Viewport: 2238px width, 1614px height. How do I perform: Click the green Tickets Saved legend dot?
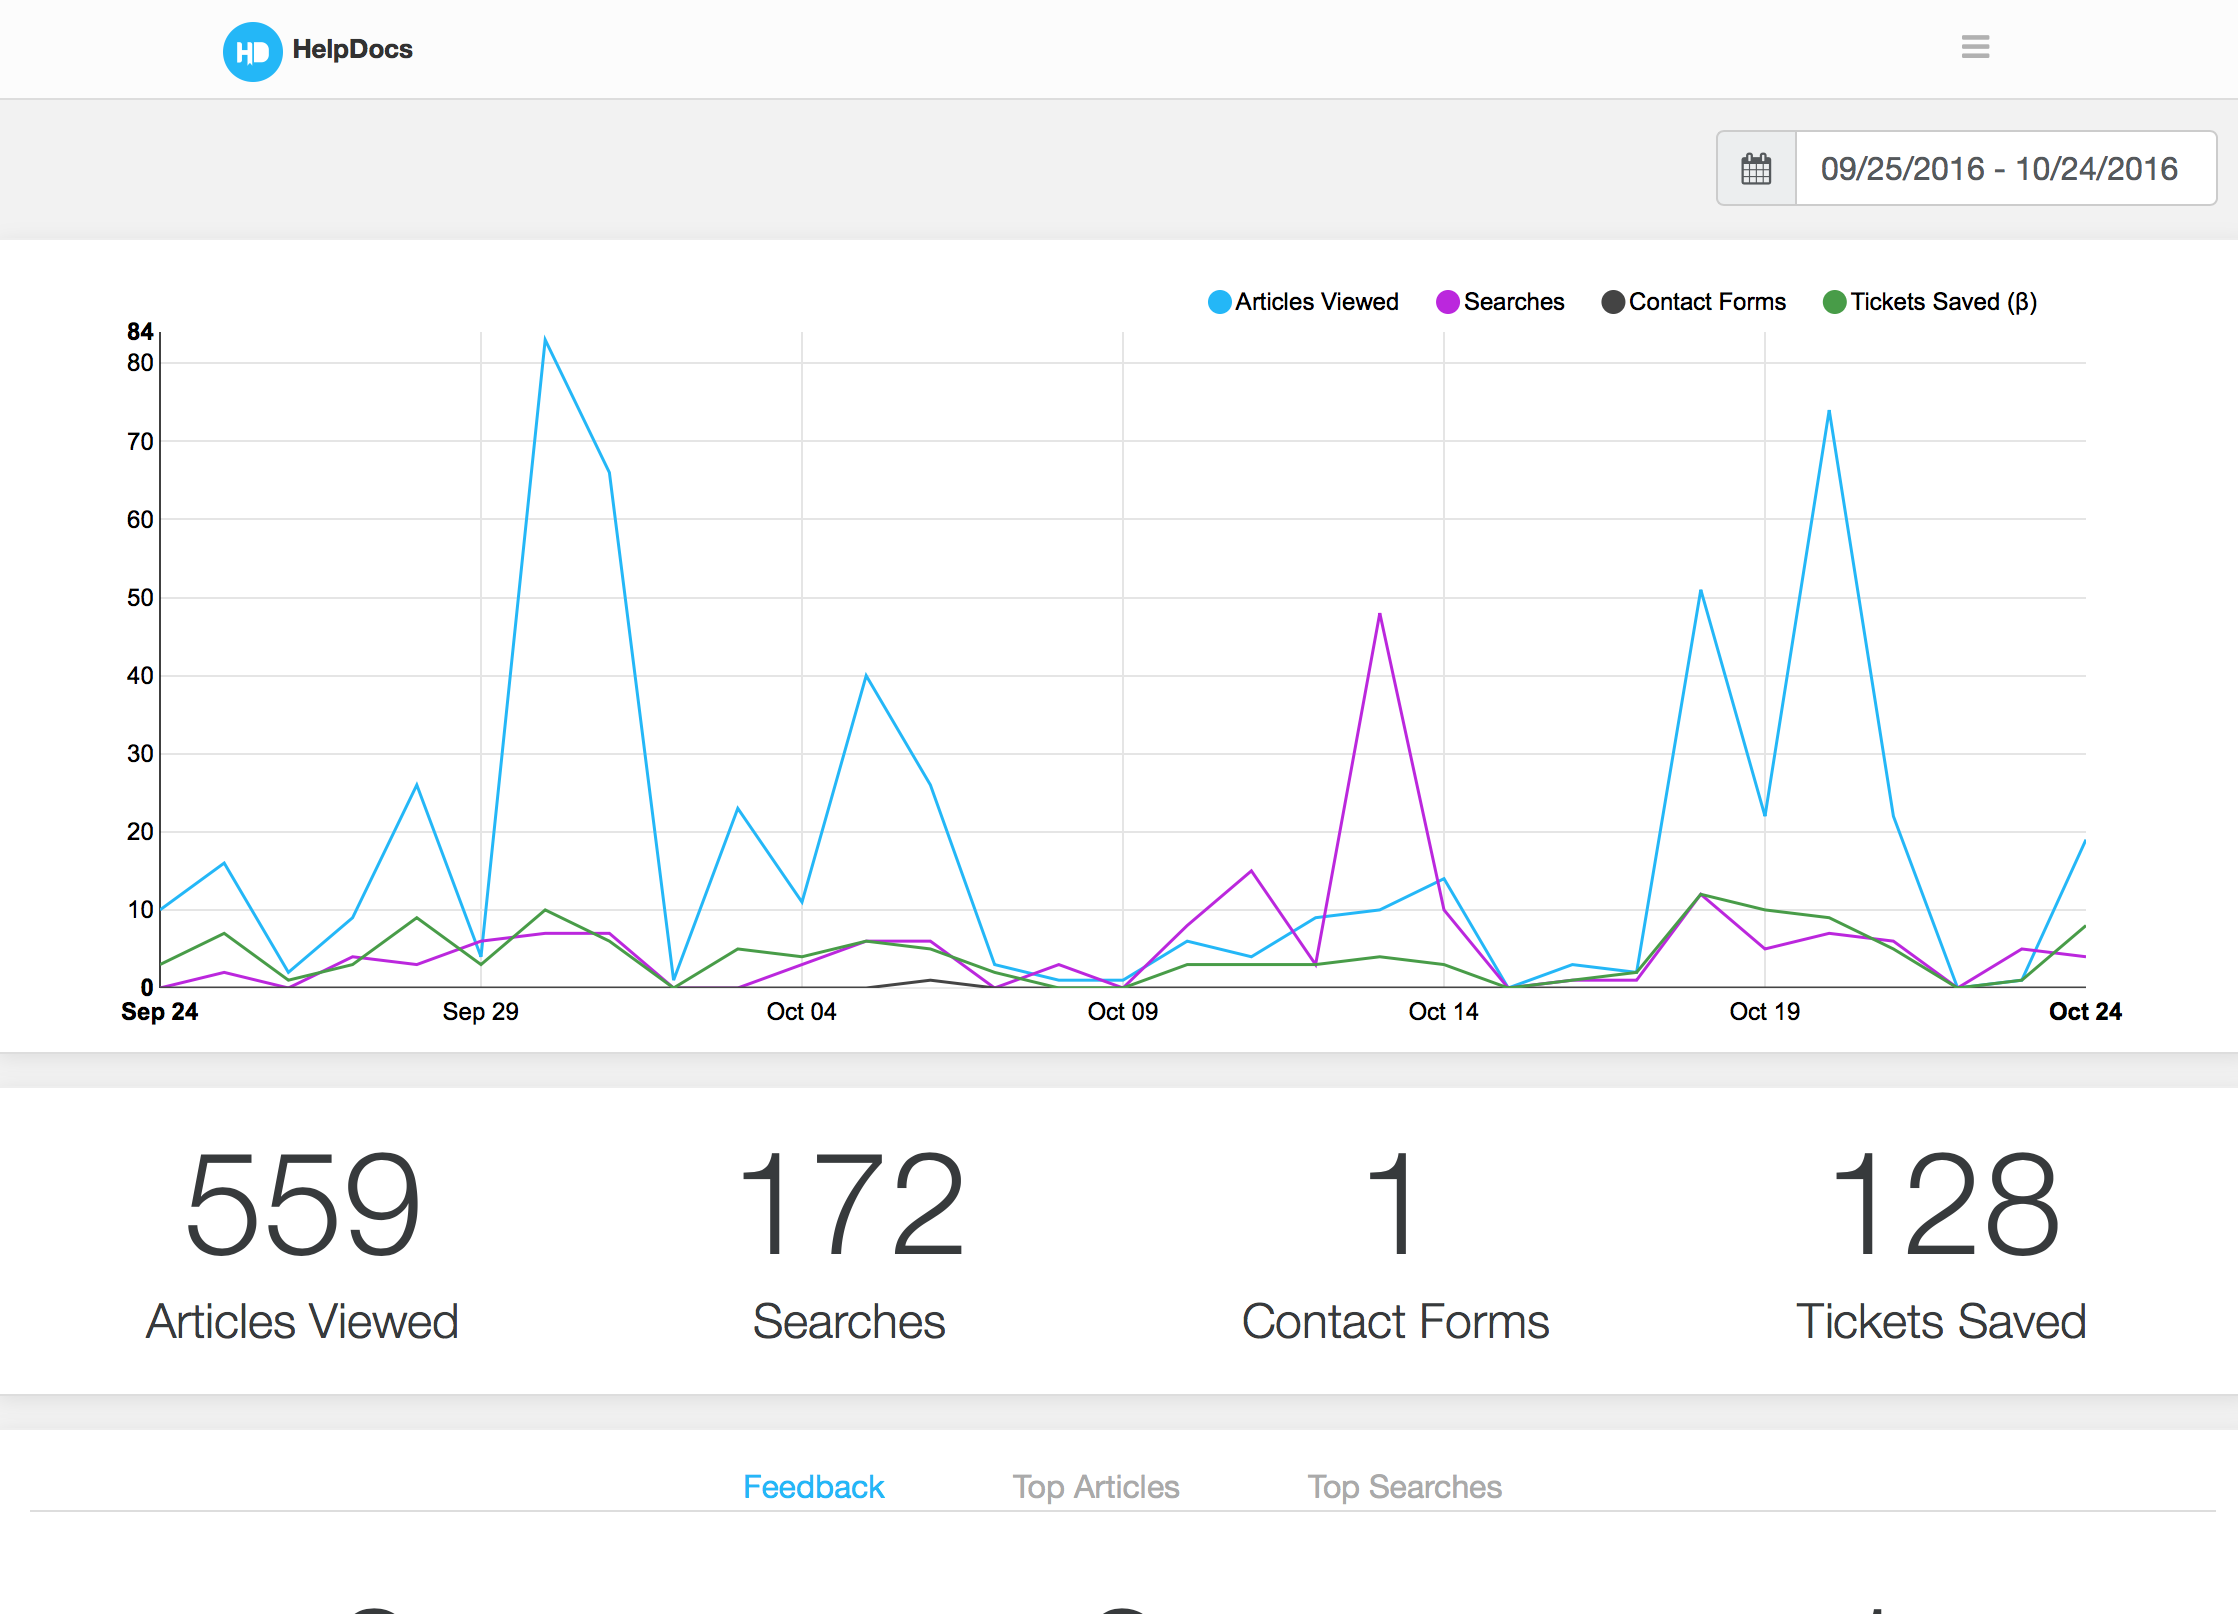click(x=1834, y=301)
